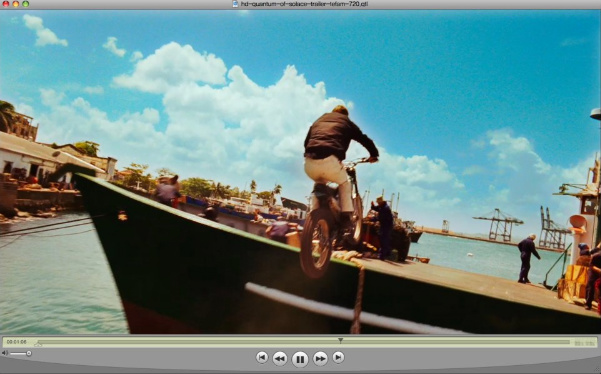Click the playhead marker on the timeline
Image resolution: width=601 pixels, height=374 pixels.
340,340
